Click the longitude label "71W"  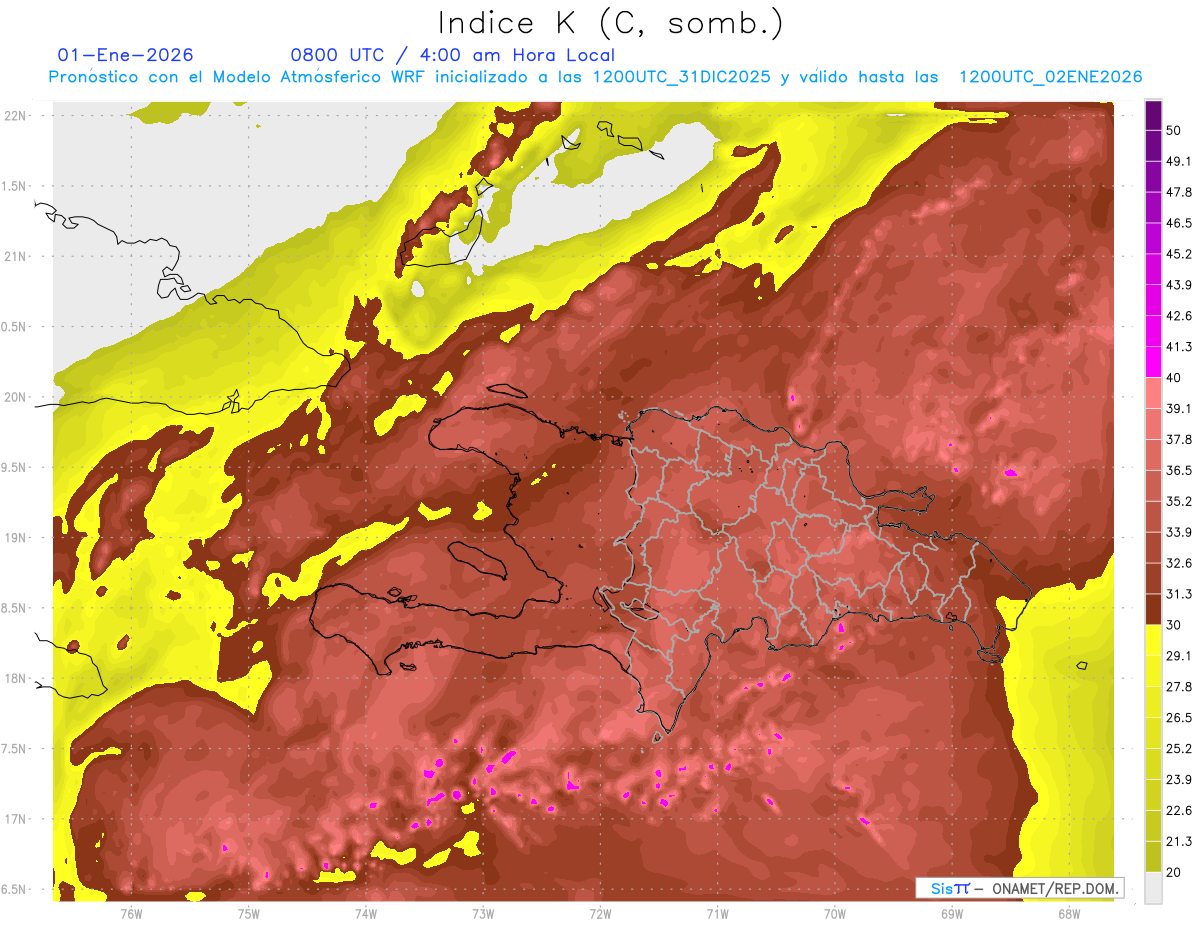coord(717,914)
